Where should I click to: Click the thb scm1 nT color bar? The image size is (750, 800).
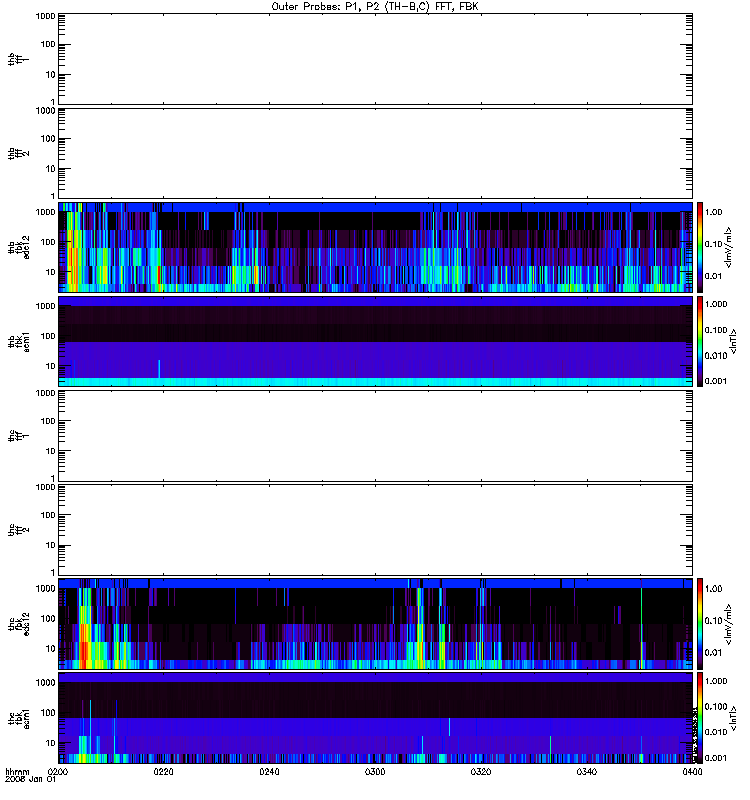(x=700, y=341)
